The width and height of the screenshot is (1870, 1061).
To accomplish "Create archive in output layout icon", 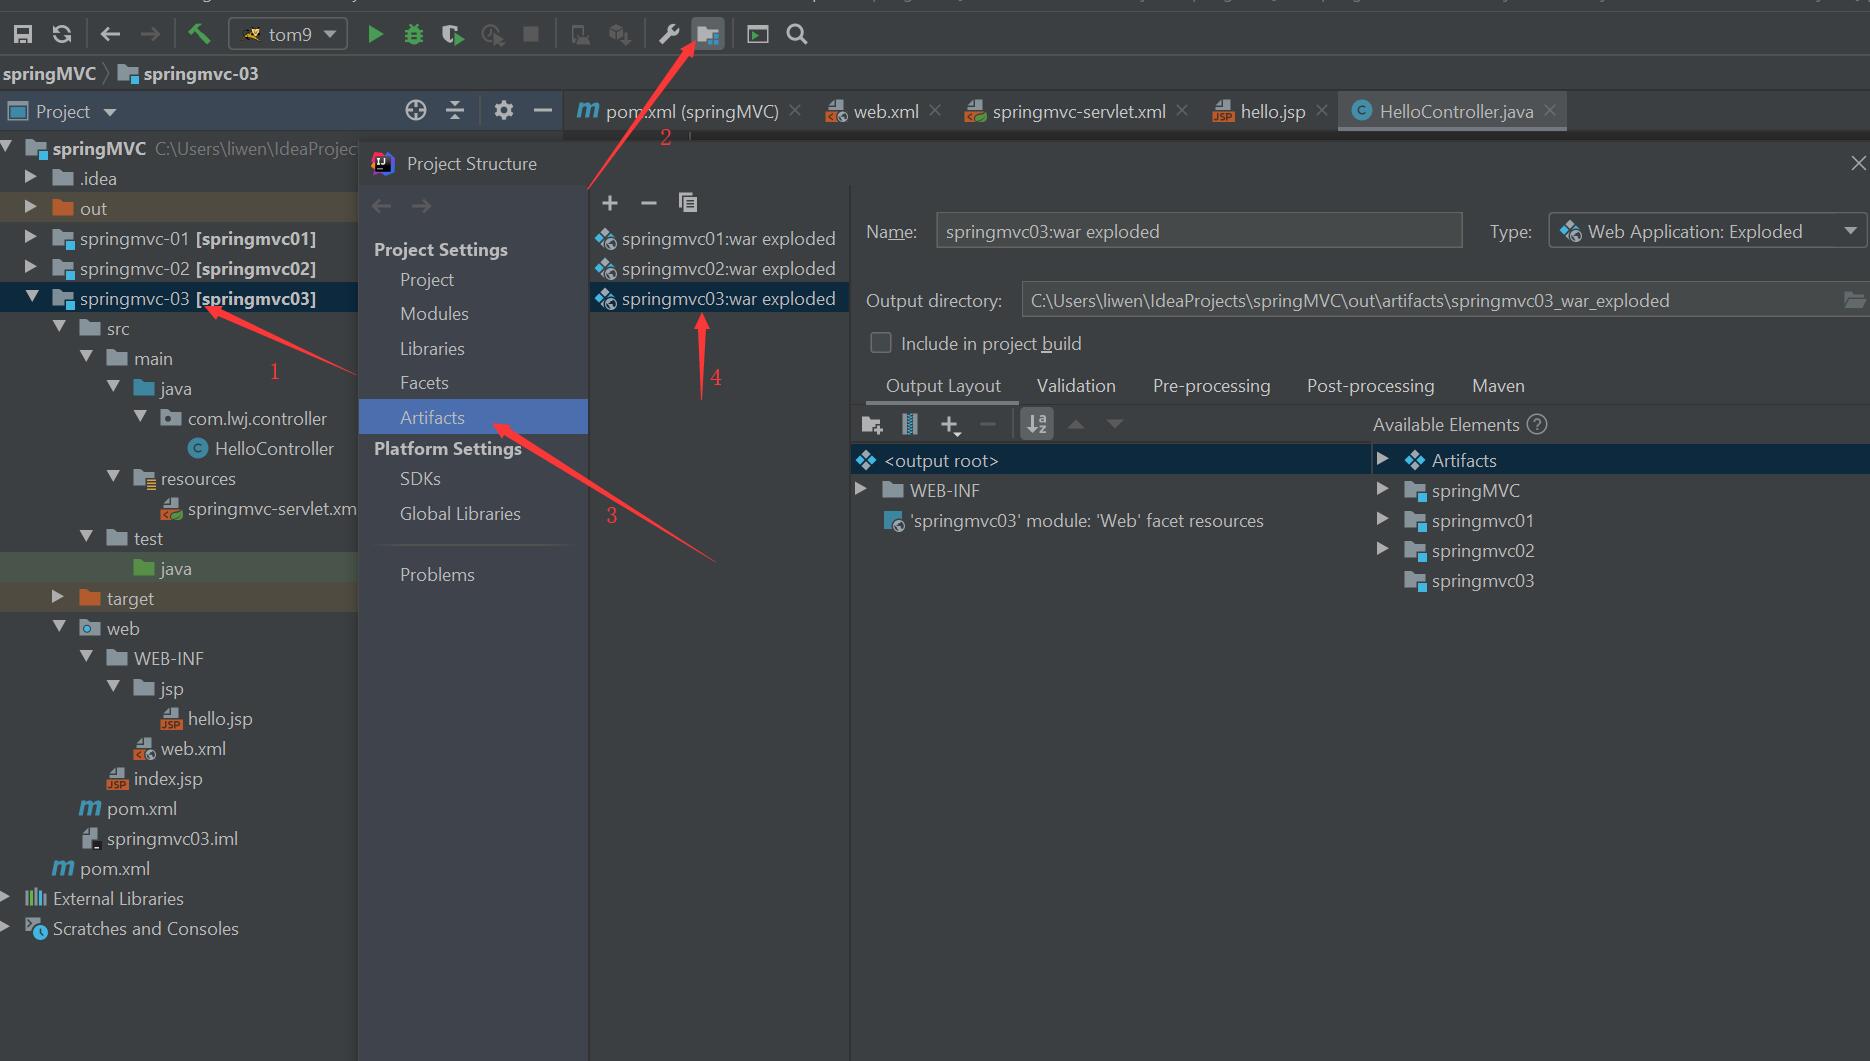I will click(910, 425).
